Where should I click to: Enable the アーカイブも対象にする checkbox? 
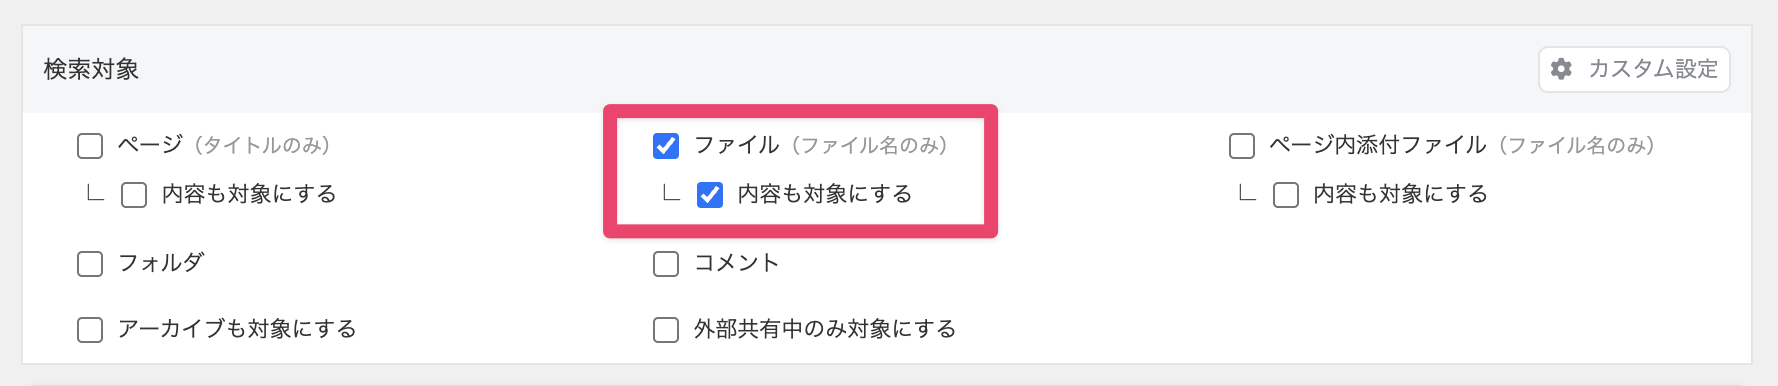click(90, 330)
